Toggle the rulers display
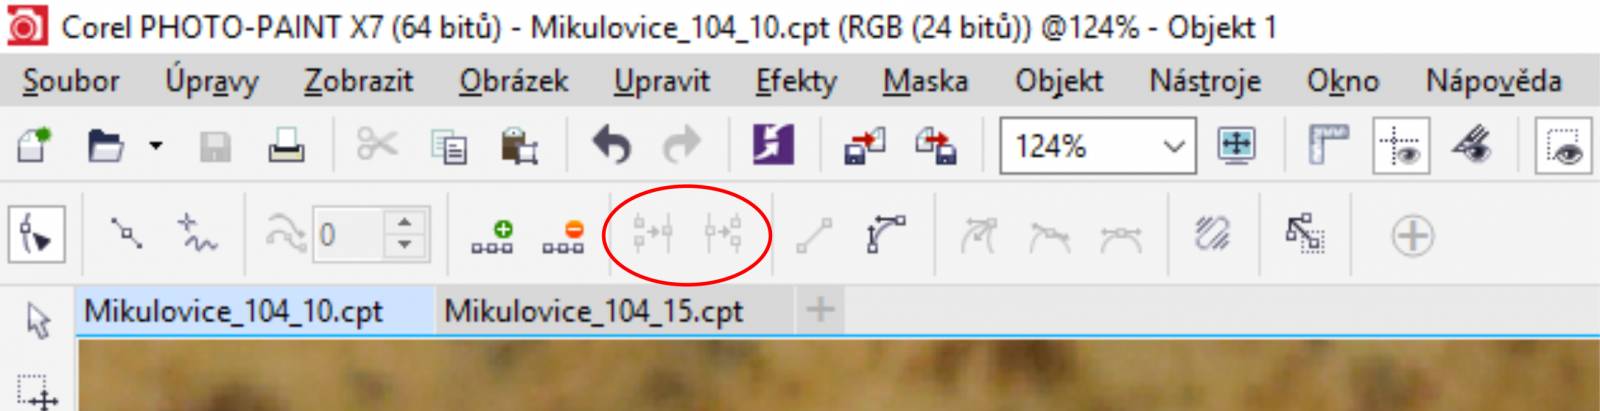 click(1328, 147)
